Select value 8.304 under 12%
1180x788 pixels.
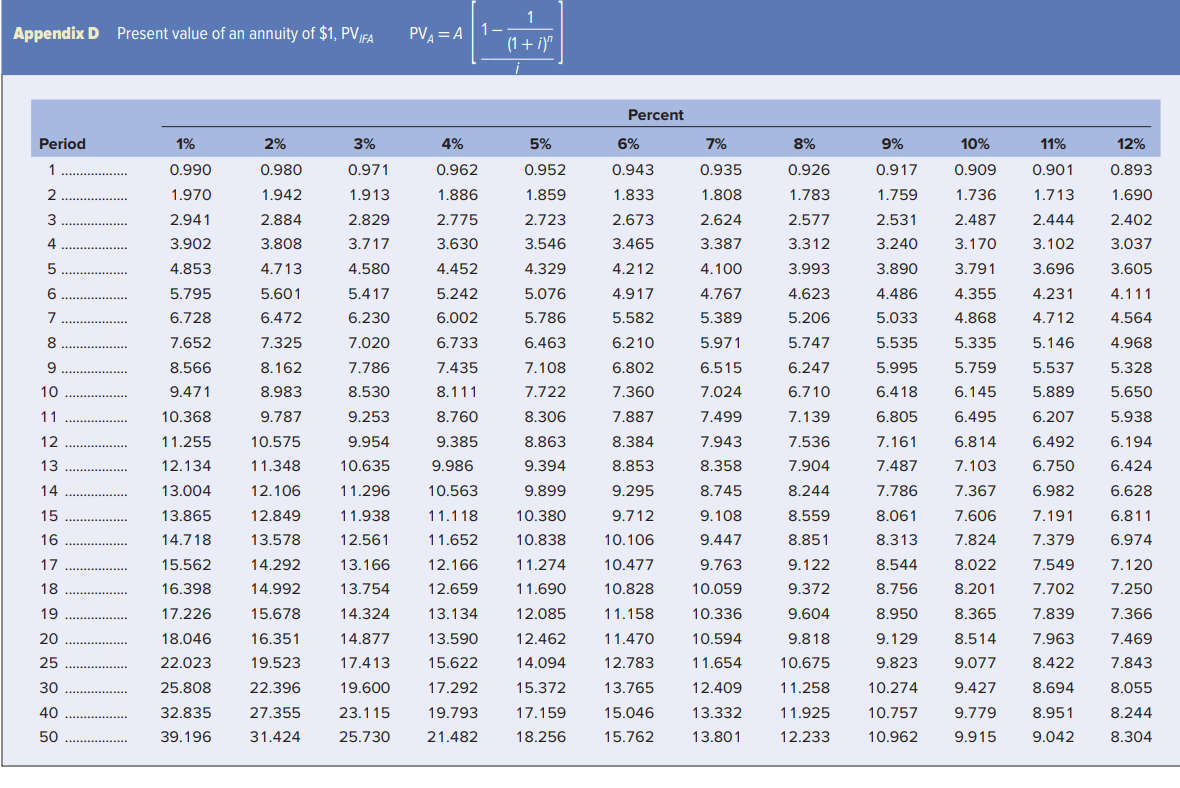(x=1131, y=737)
